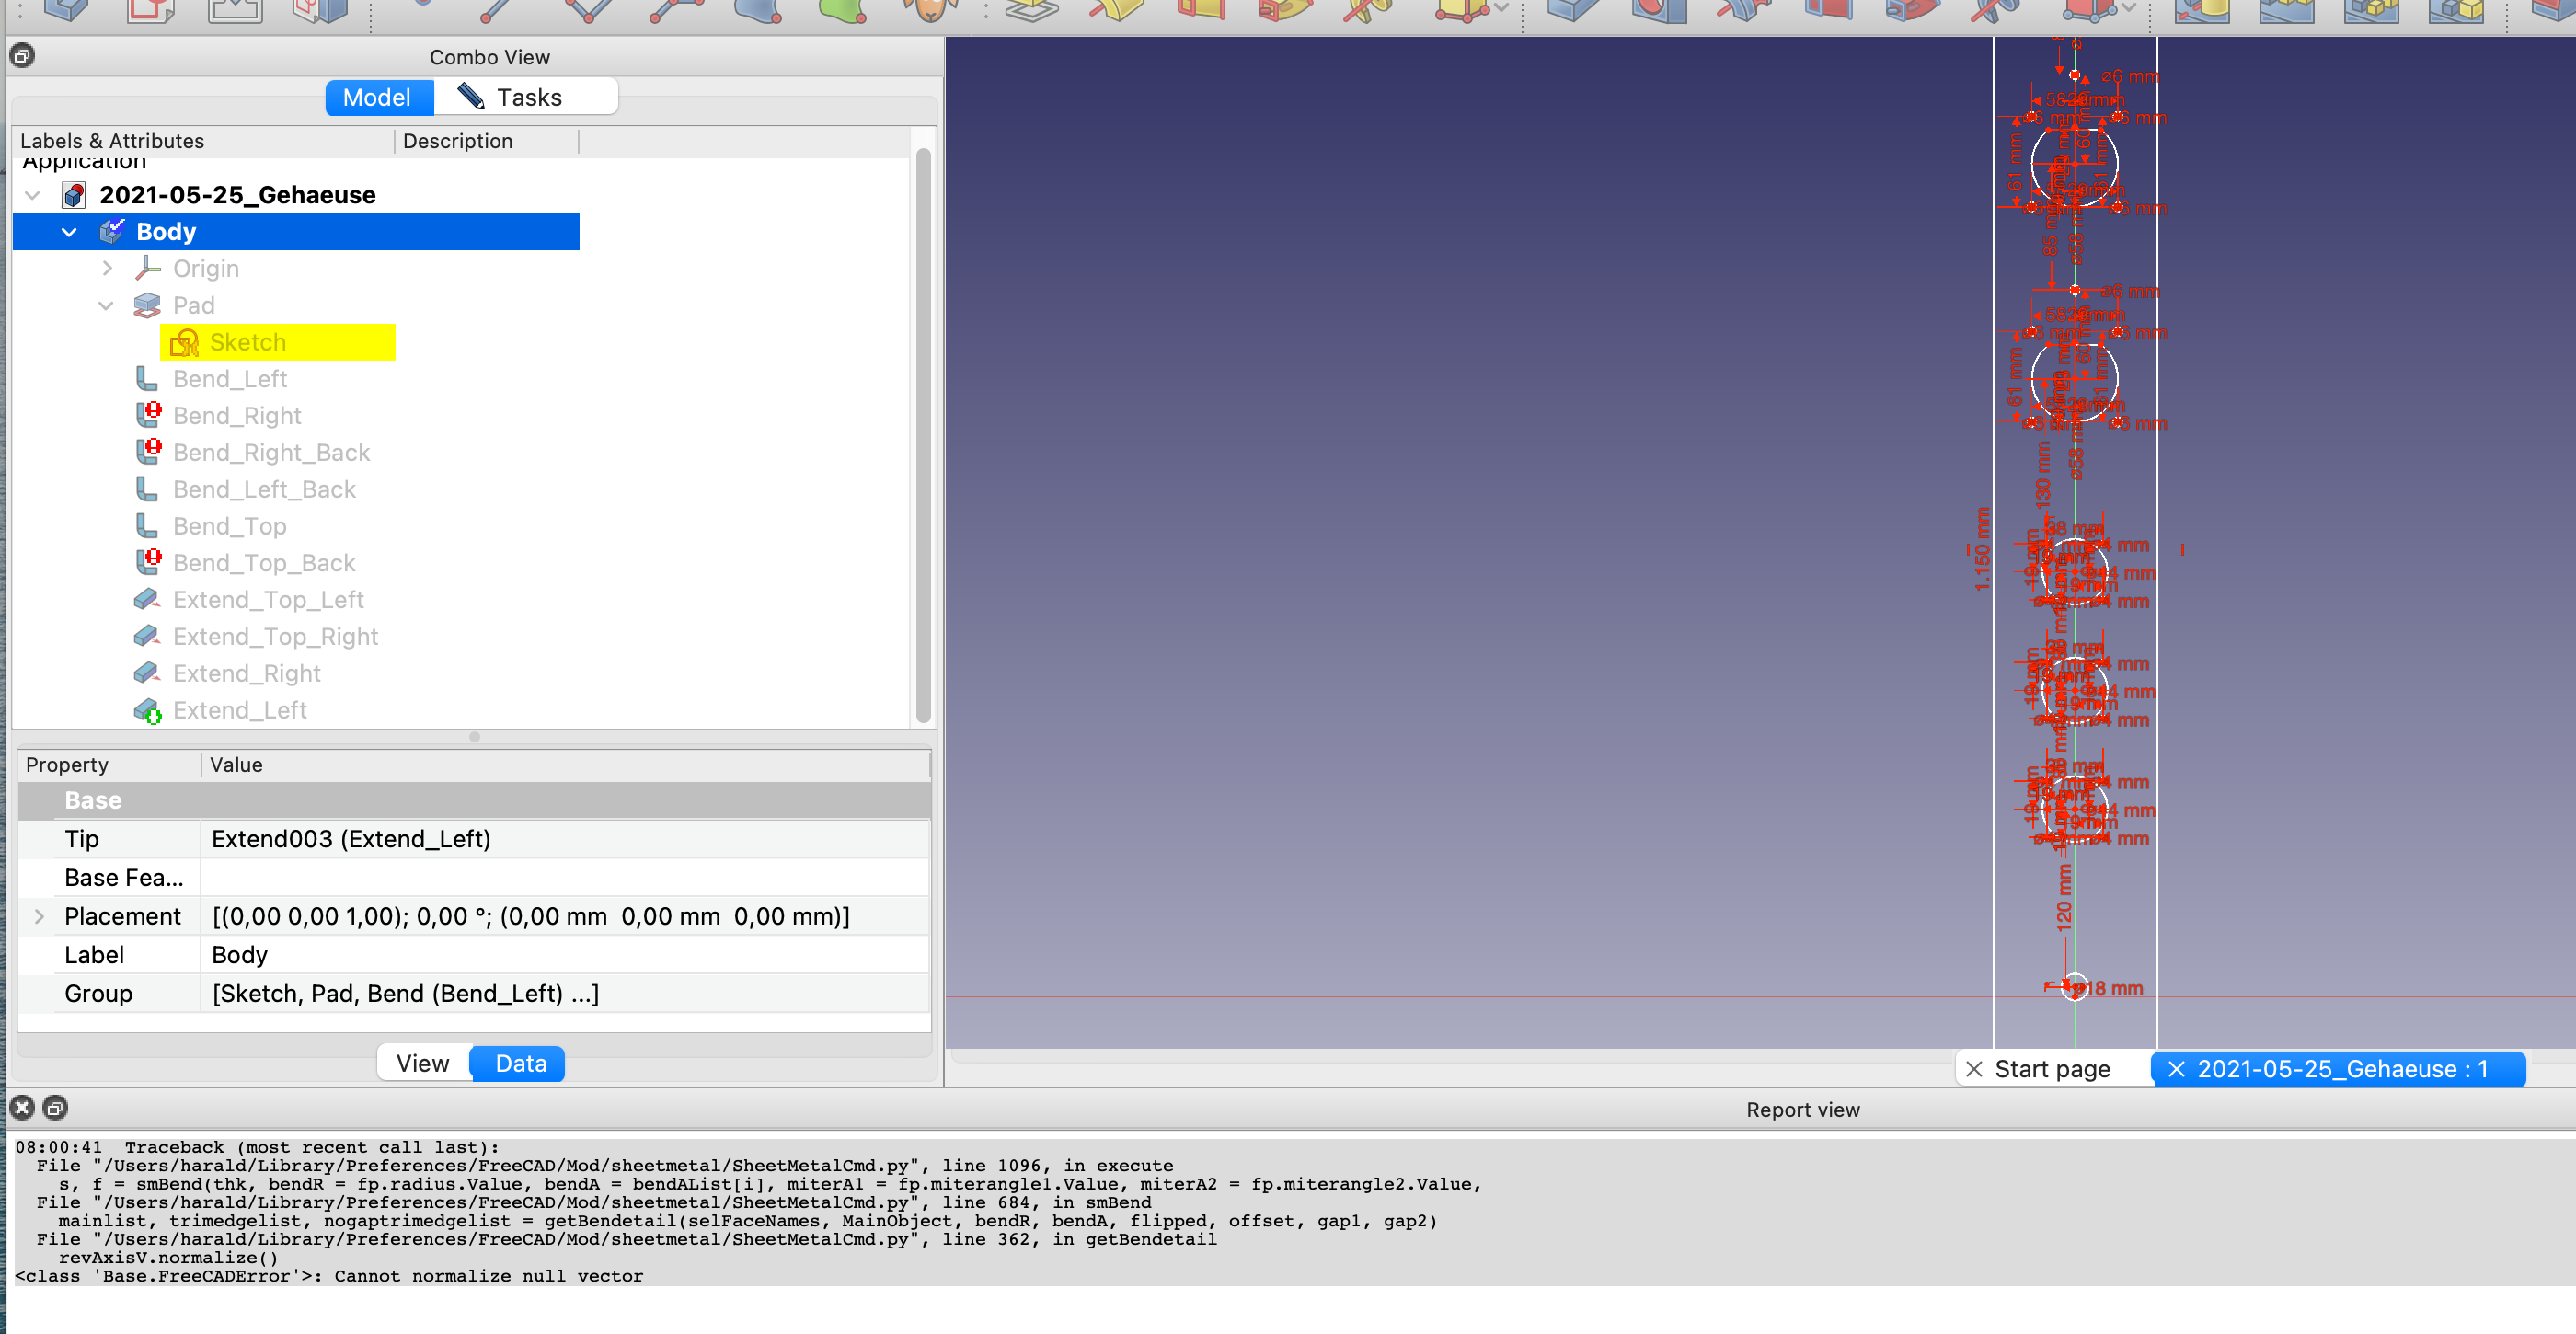The height and width of the screenshot is (1334, 2576).
Task: Select the Polyline tool in the toolbar
Action: click(x=588, y=12)
